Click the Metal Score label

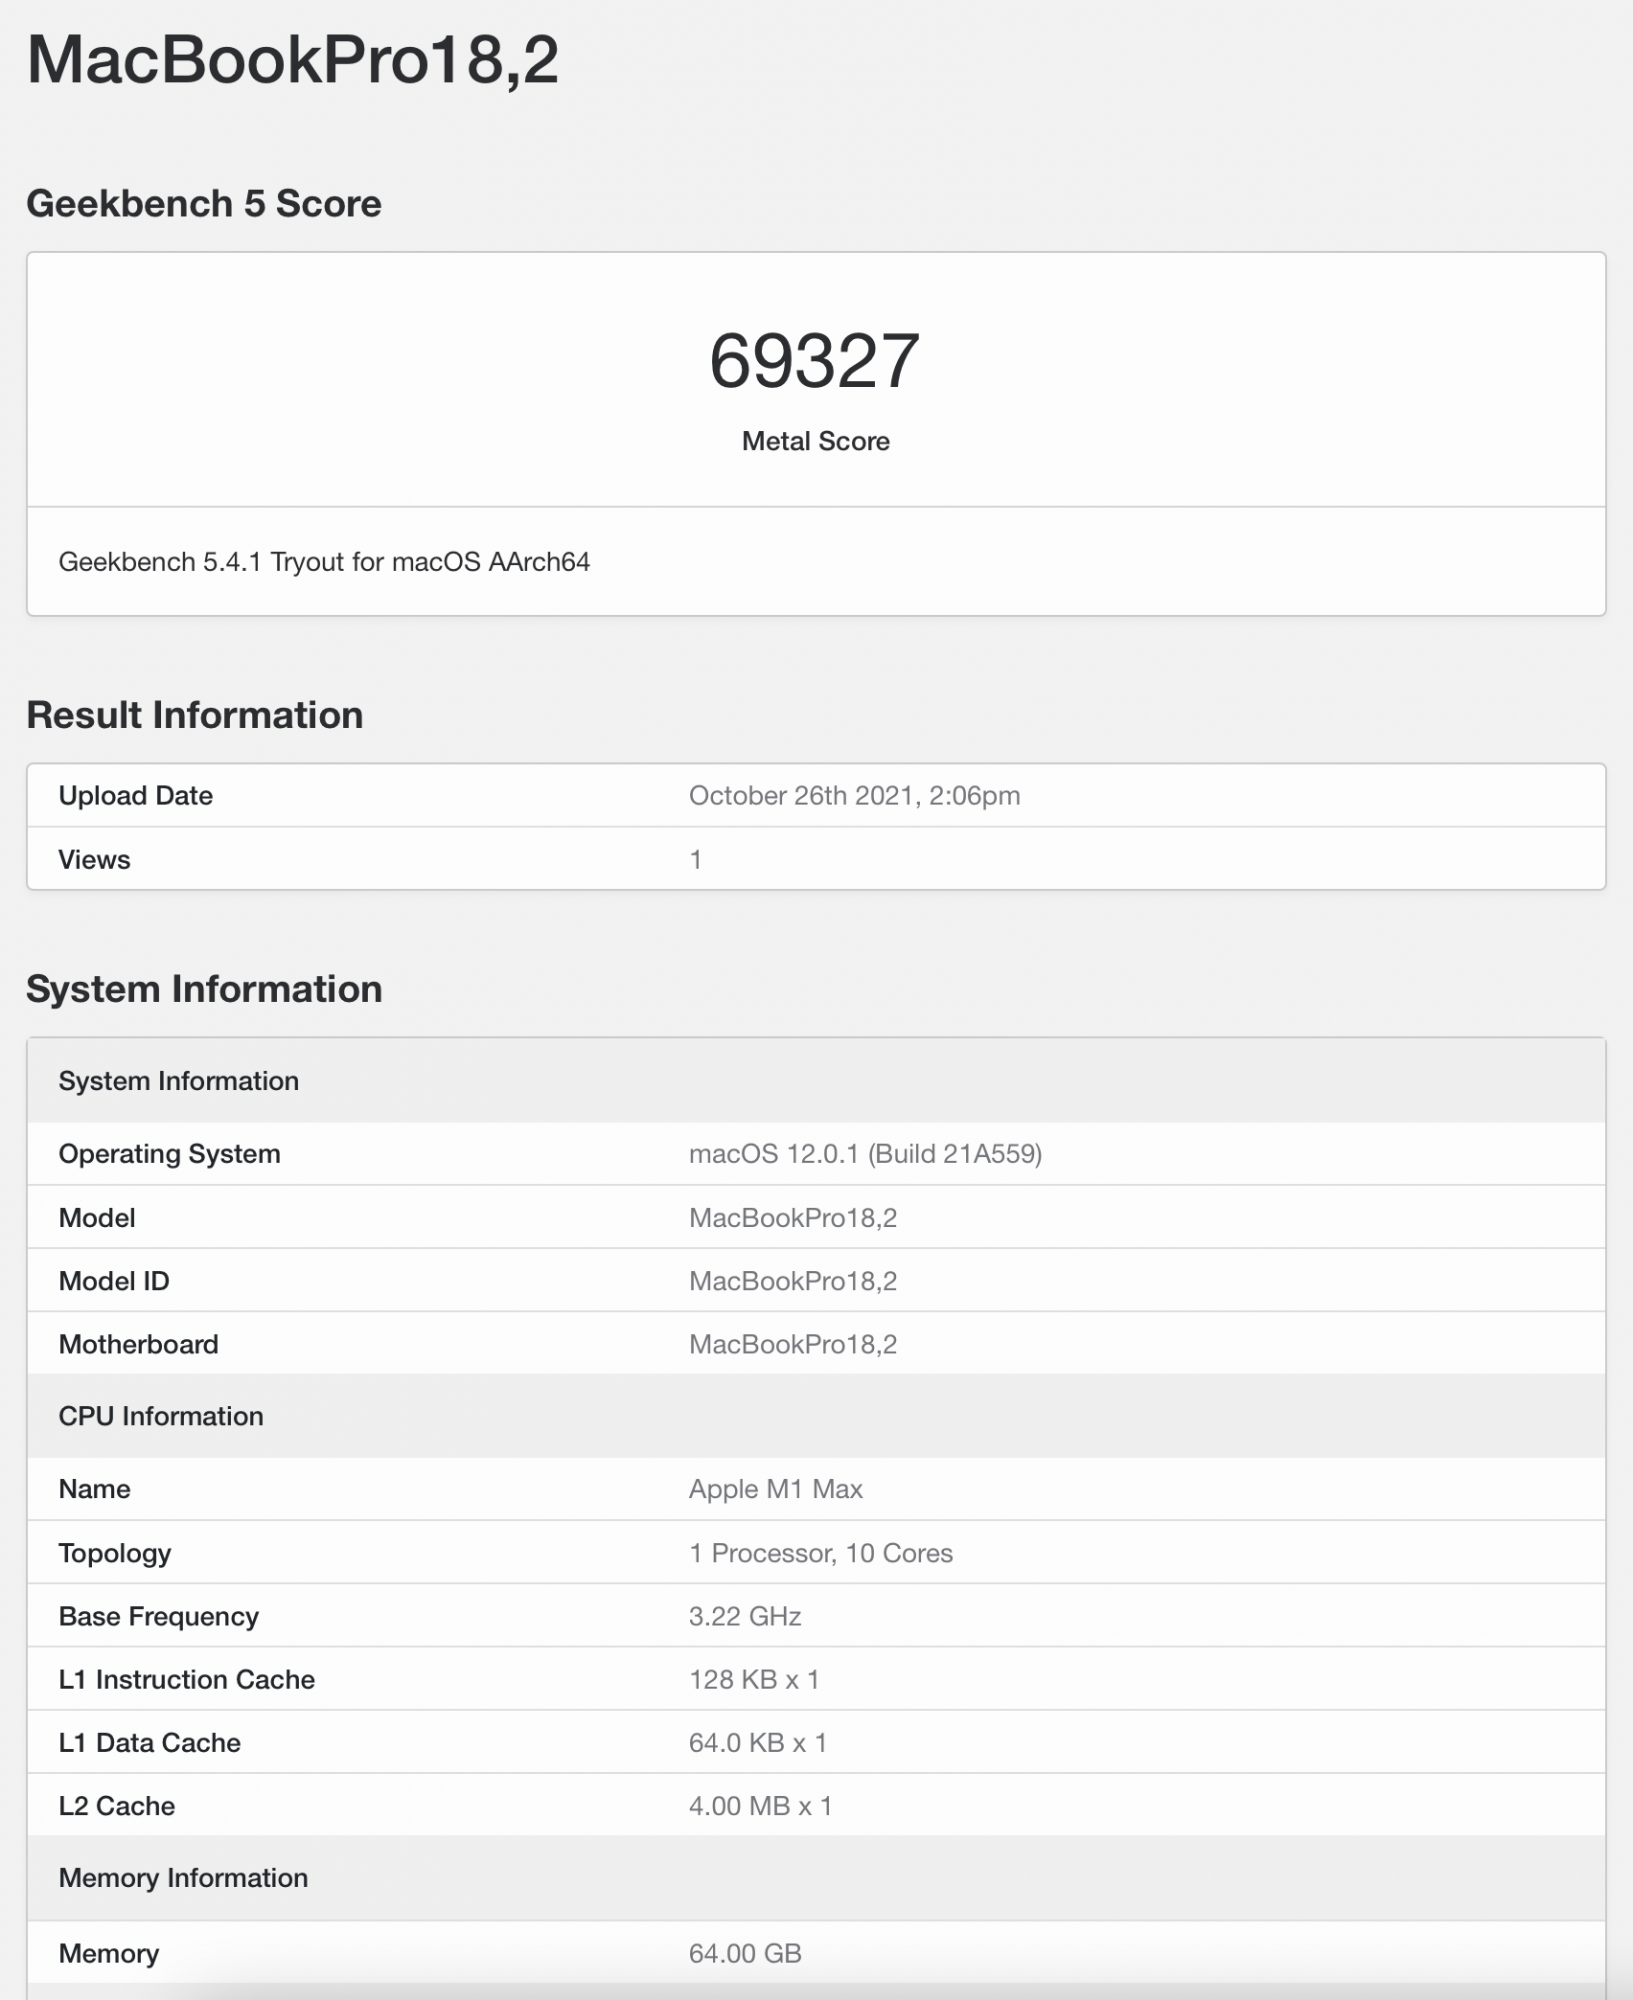816,441
